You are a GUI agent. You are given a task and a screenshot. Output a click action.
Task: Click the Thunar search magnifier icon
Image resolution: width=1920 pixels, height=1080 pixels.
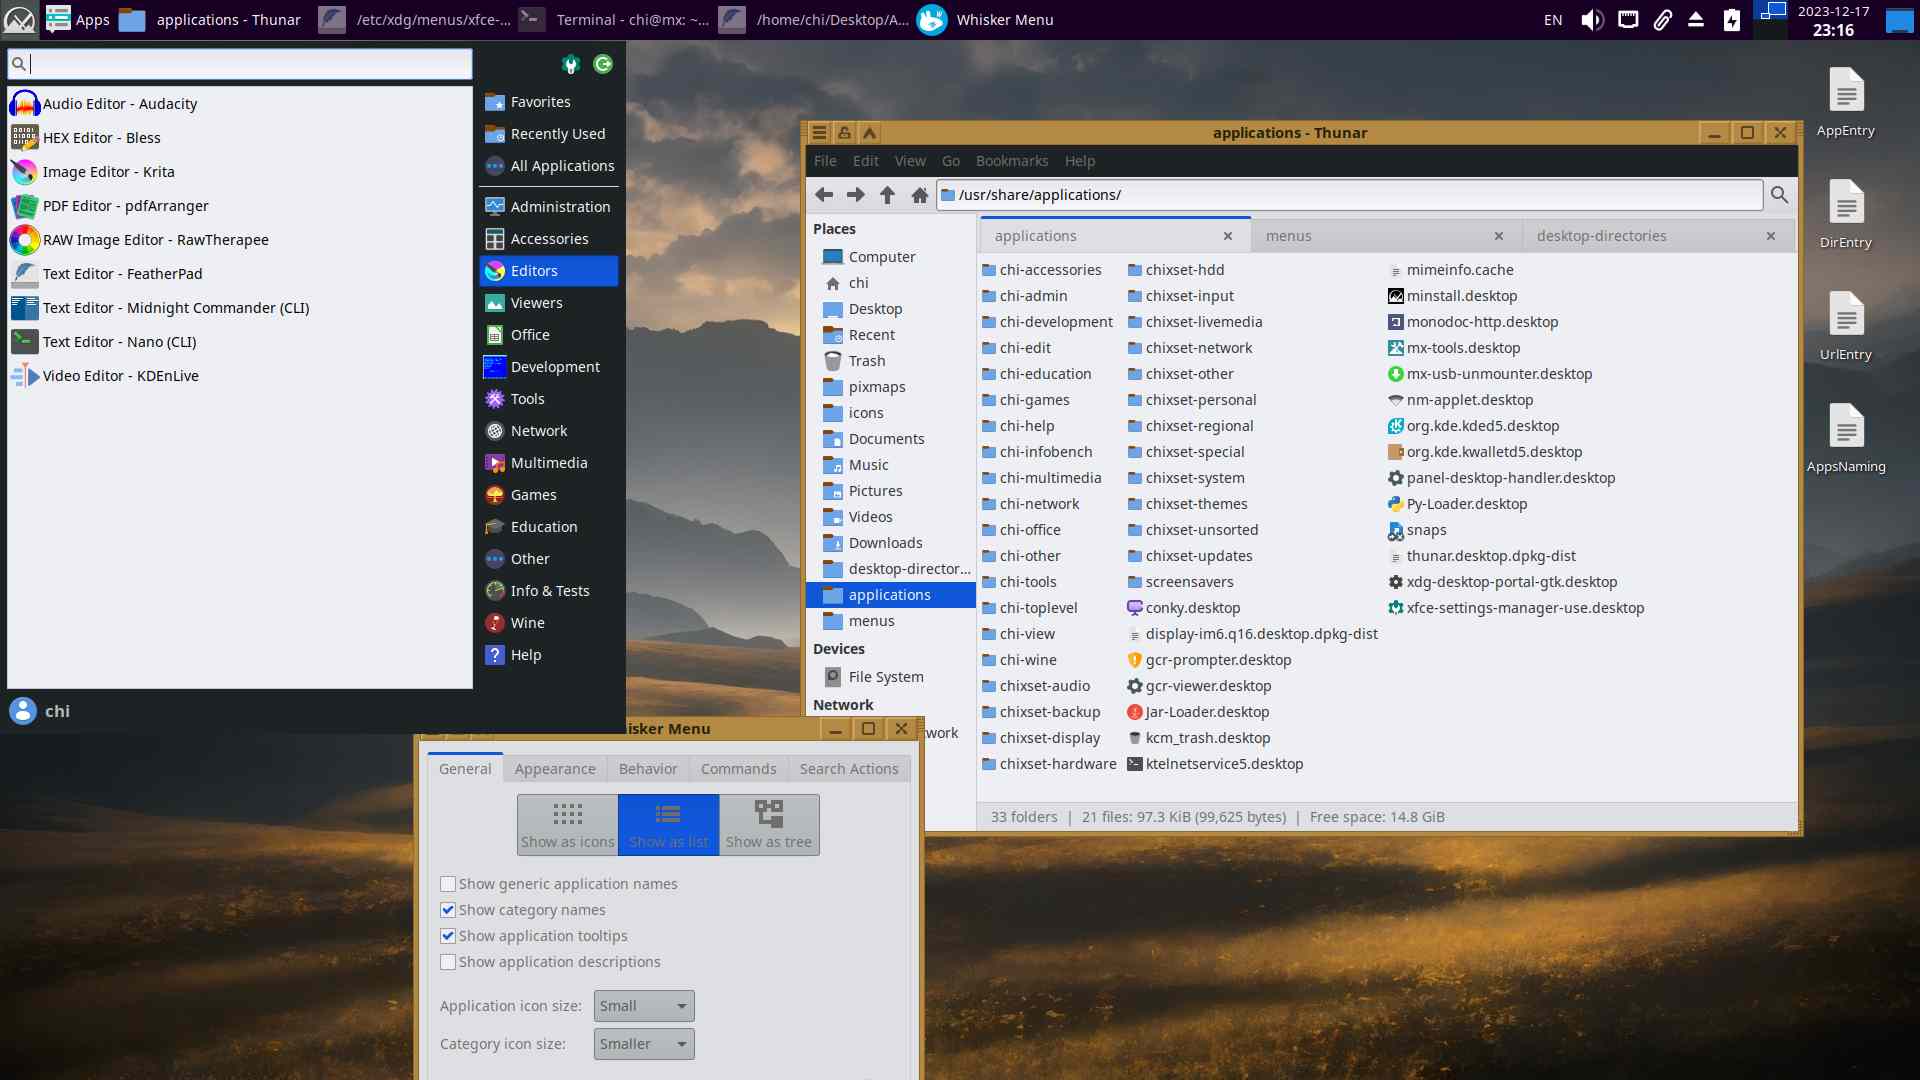[x=1779, y=195]
